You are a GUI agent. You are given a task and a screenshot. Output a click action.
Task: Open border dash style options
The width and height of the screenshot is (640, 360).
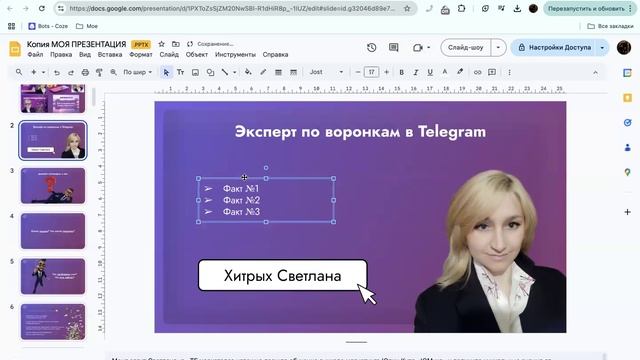(x=293, y=72)
